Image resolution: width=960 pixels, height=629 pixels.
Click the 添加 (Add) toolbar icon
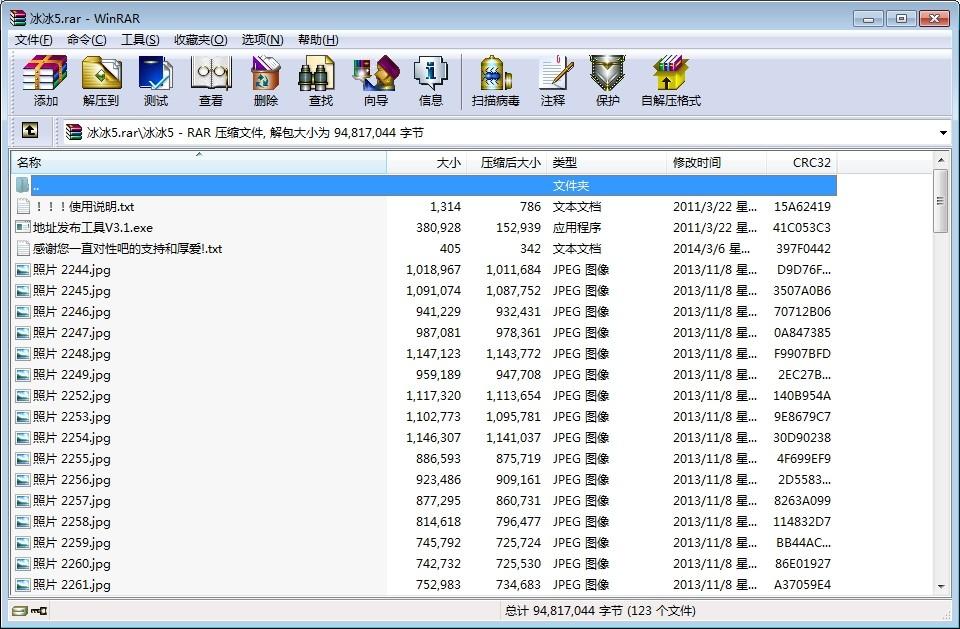coord(45,80)
